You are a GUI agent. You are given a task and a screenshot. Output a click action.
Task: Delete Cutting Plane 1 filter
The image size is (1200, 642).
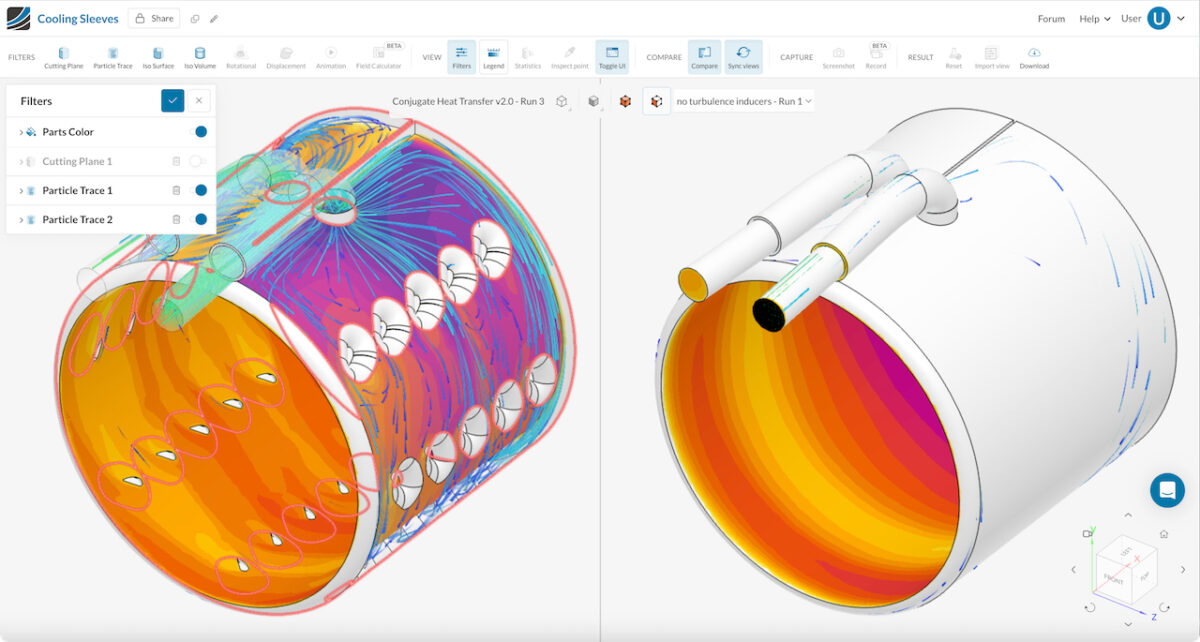coord(176,161)
